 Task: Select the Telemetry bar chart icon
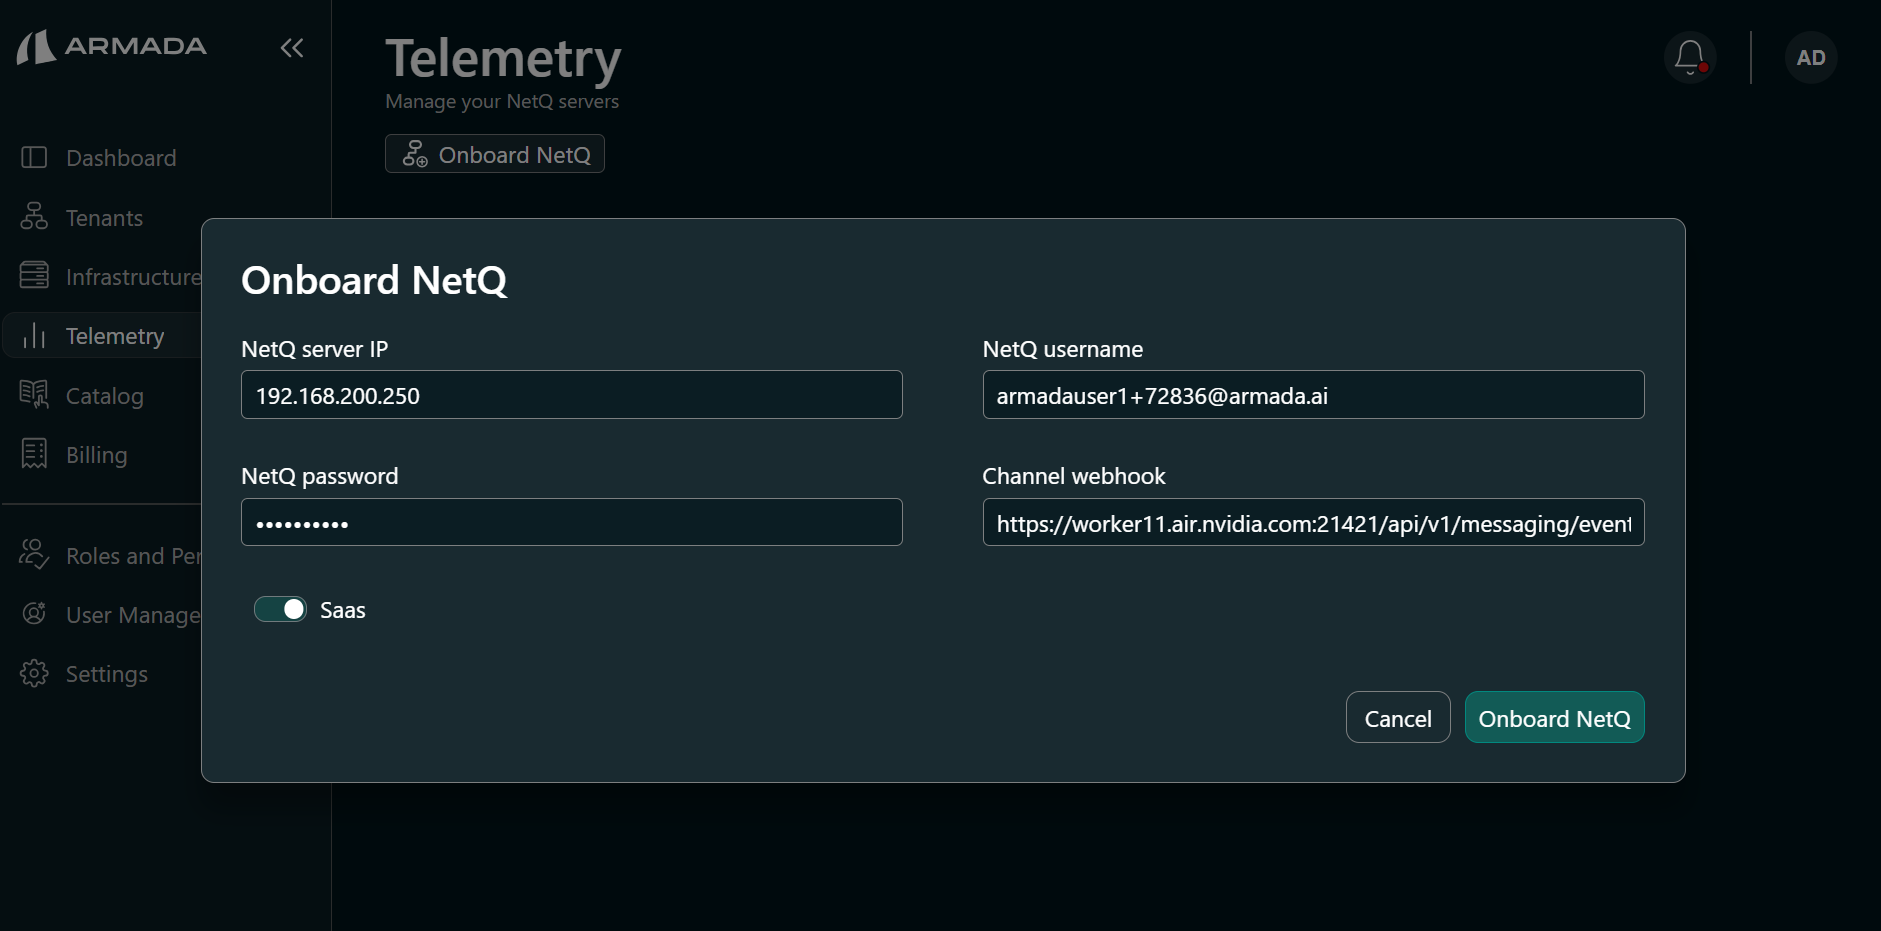point(34,336)
